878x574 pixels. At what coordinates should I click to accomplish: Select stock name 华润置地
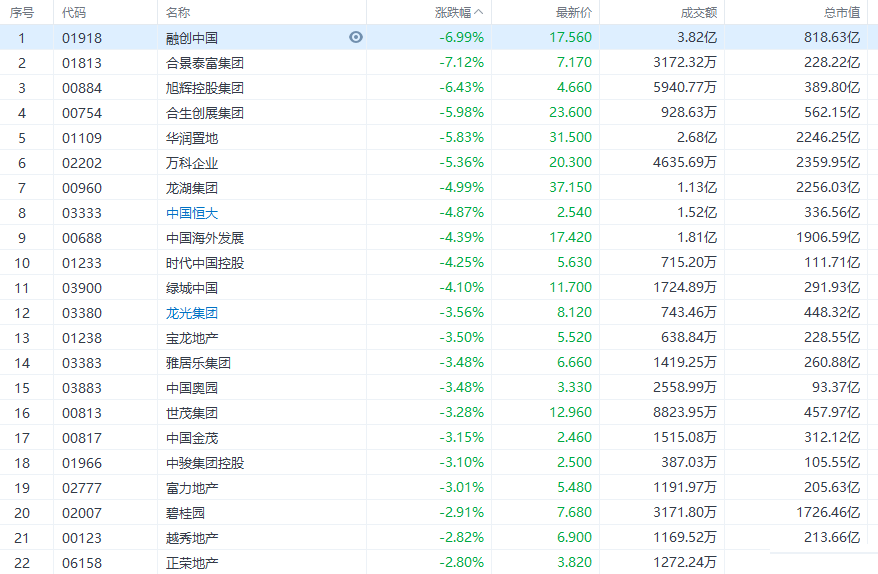click(192, 138)
